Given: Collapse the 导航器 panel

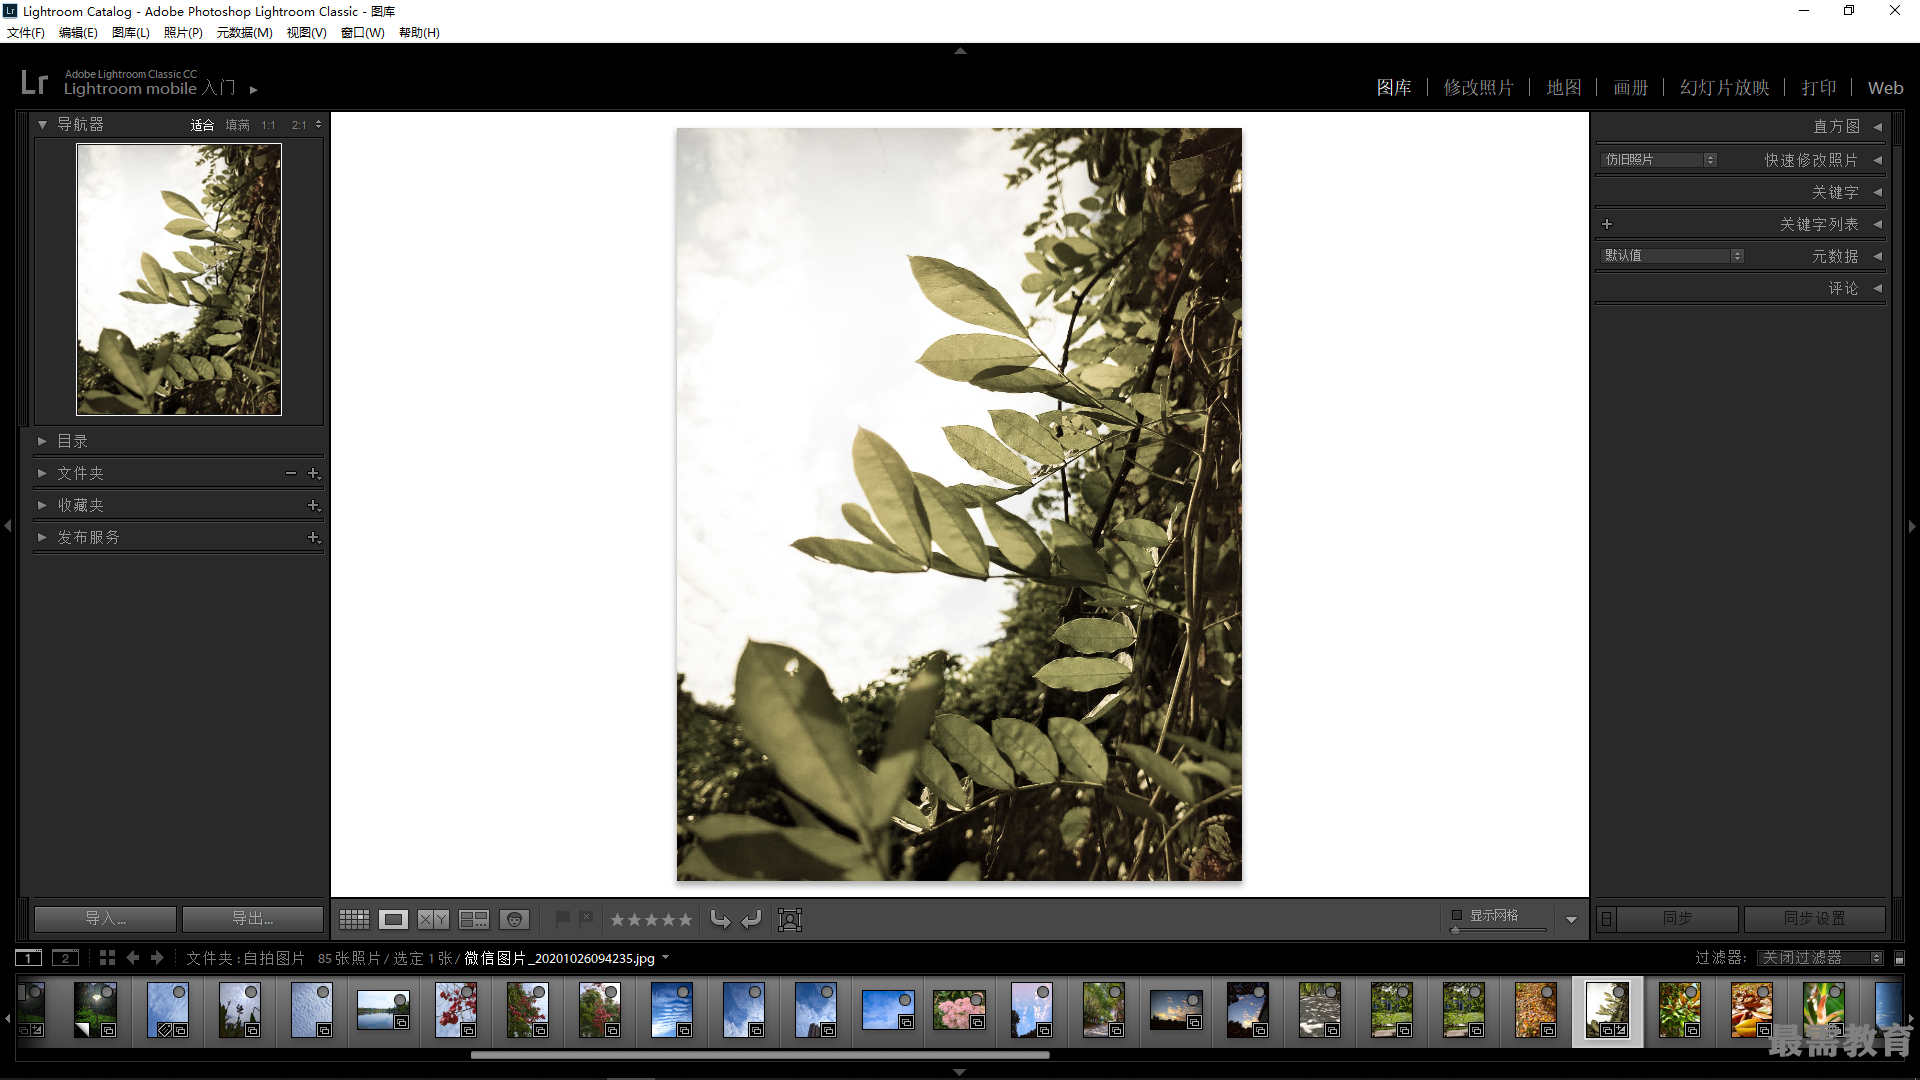Looking at the screenshot, I should coord(42,125).
